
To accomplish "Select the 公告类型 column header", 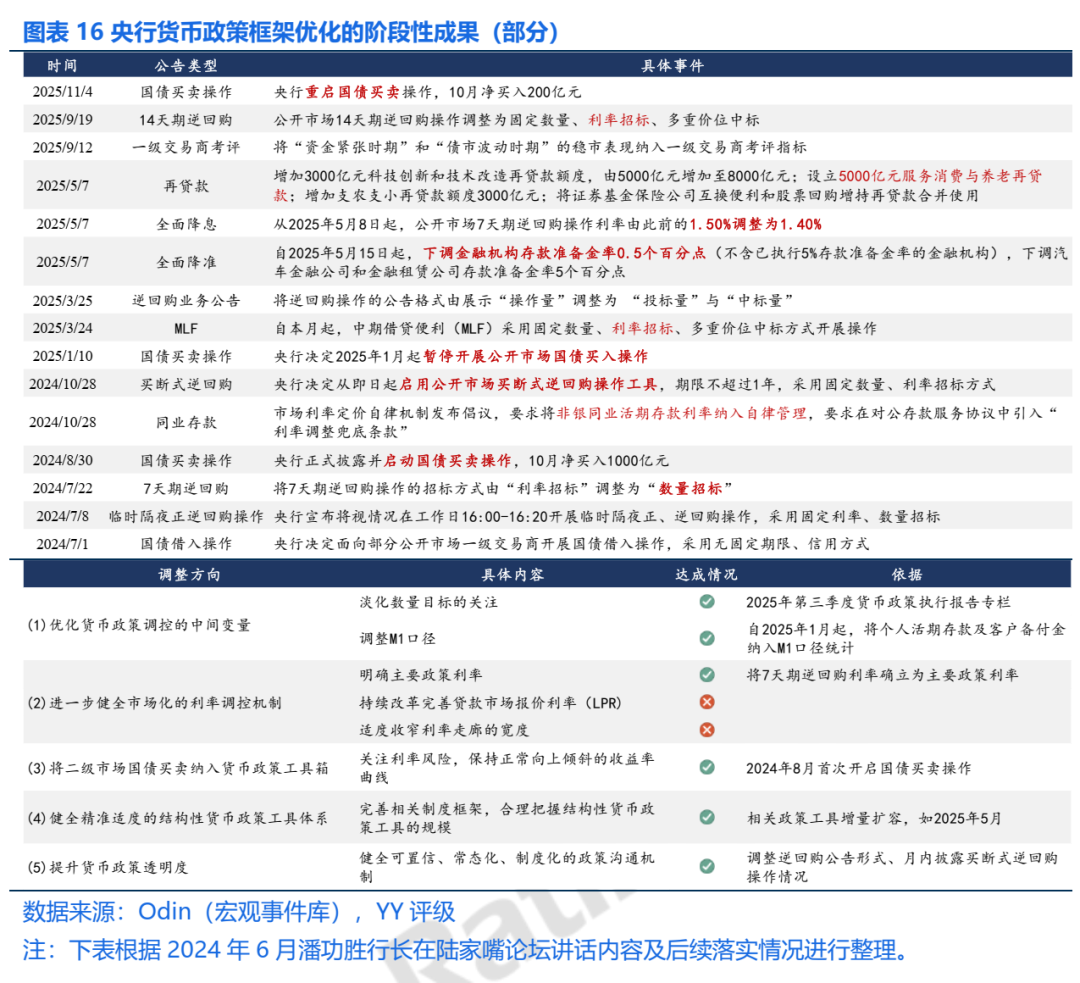I will click(186, 65).
